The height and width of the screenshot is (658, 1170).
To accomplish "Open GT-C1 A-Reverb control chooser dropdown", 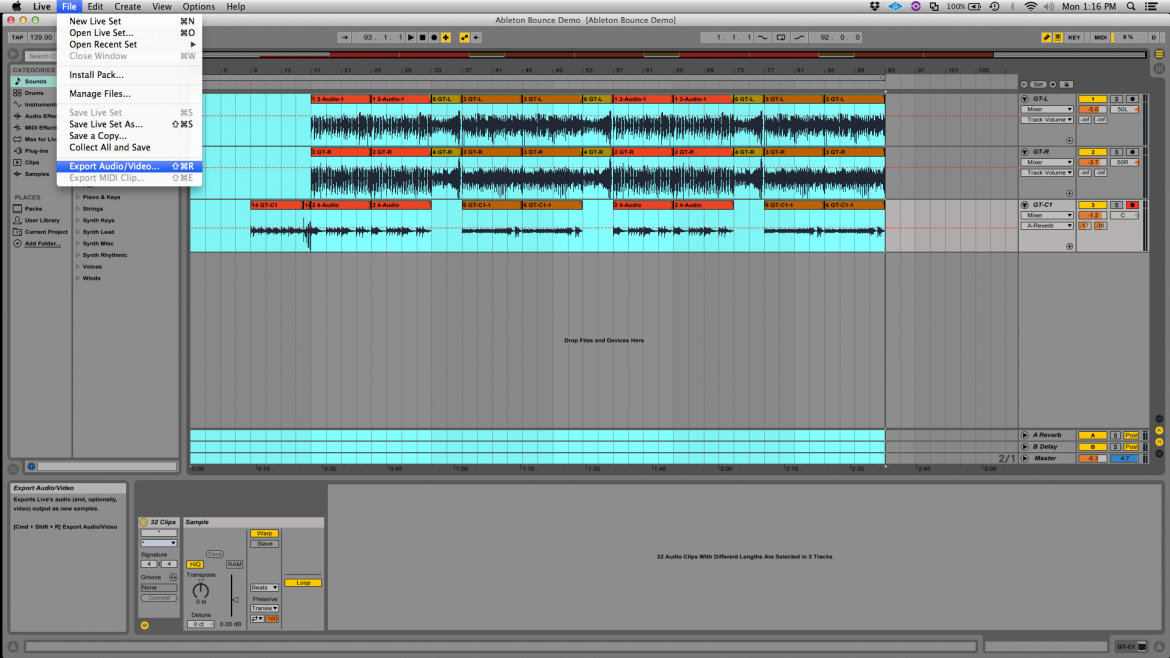I will [x=1047, y=226].
